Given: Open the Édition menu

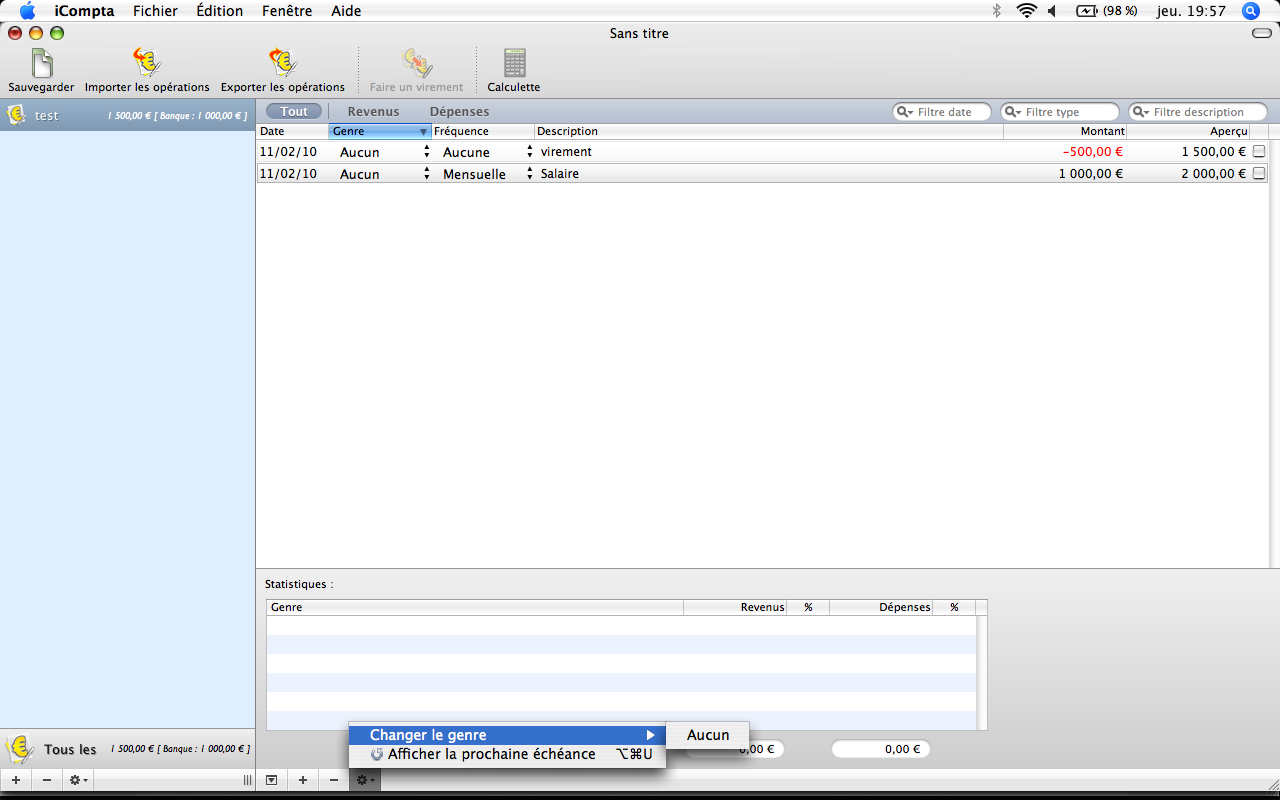Looking at the screenshot, I should (220, 11).
